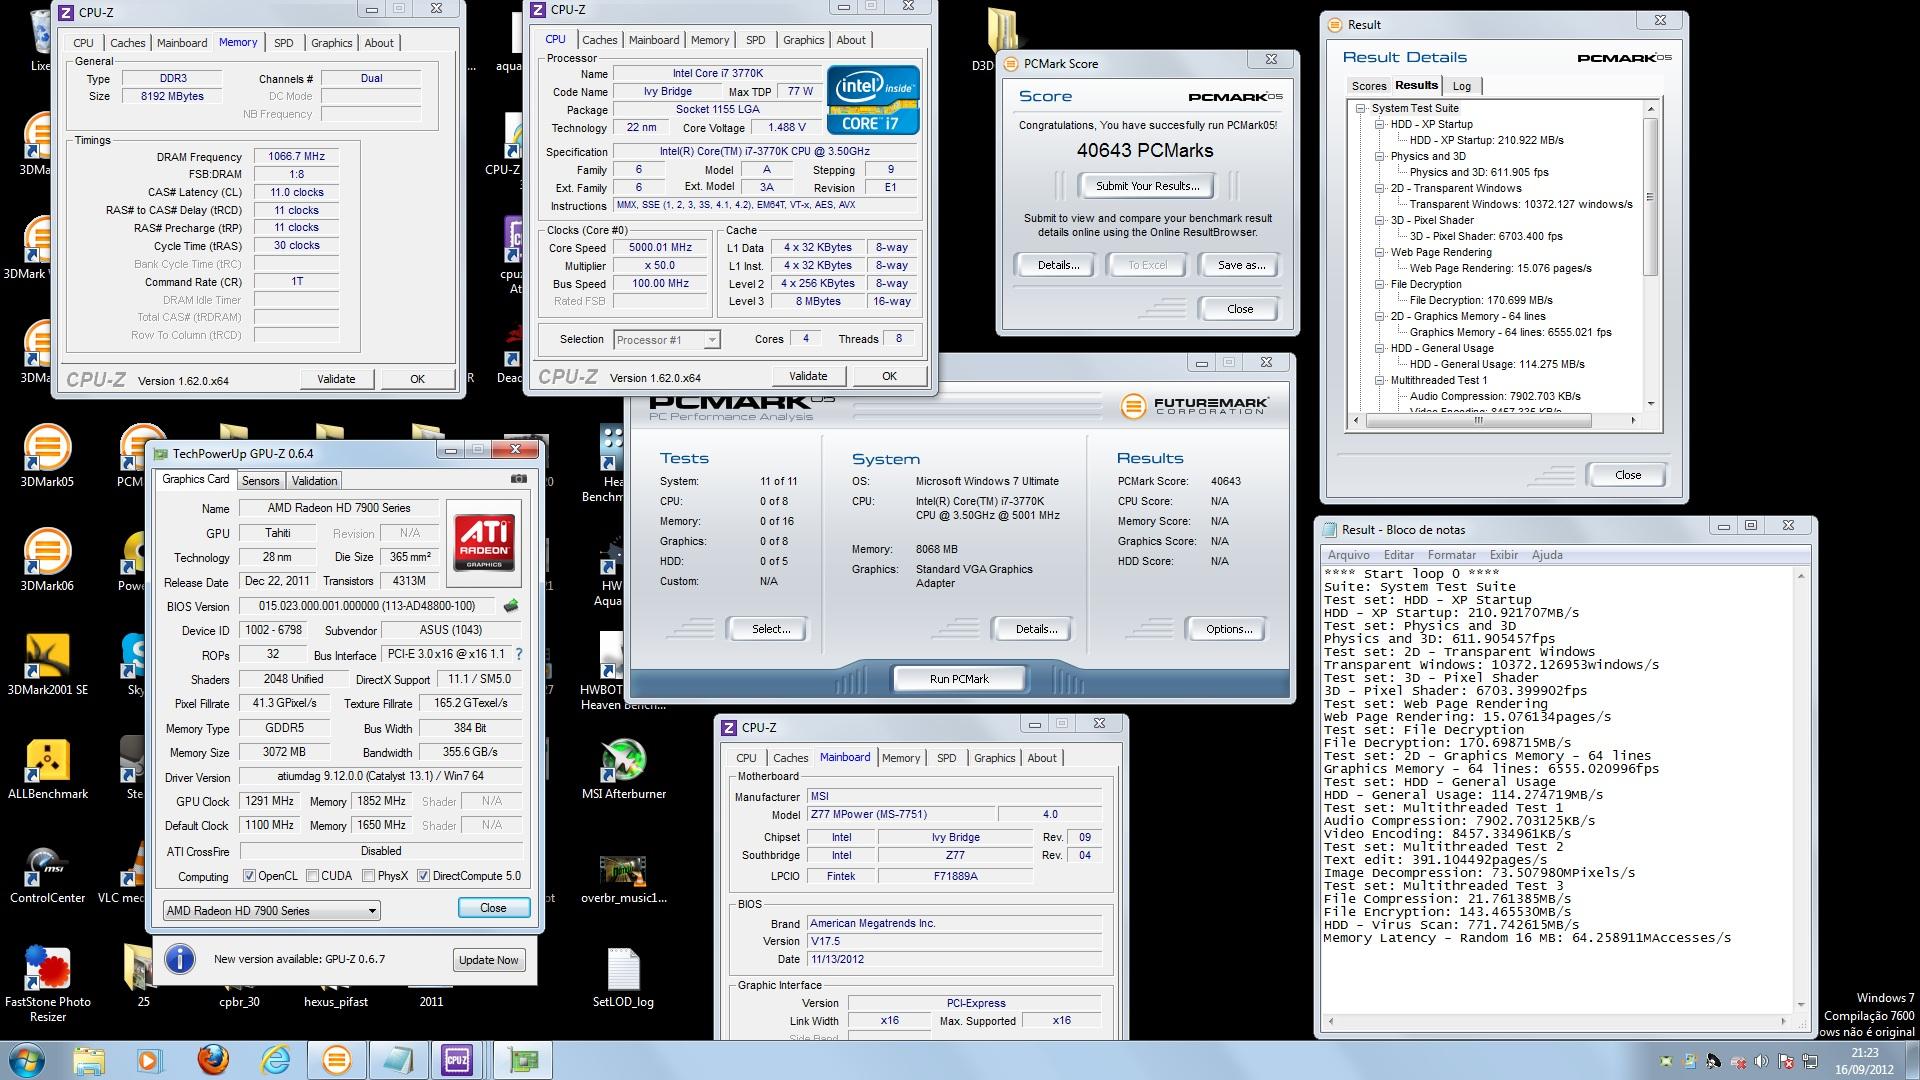
Task: Open the Caches tab in CPU-Z CPU window
Action: point(599,40)
